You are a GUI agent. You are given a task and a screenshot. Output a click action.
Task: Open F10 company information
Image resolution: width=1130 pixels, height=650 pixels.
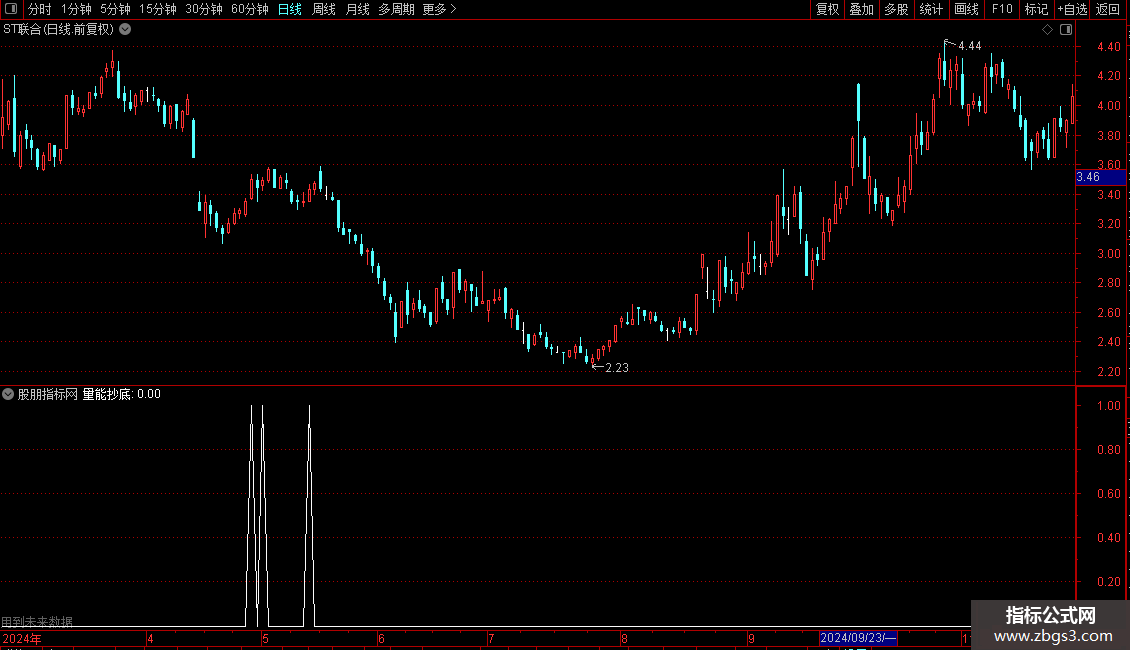[x=1002, y=9]
